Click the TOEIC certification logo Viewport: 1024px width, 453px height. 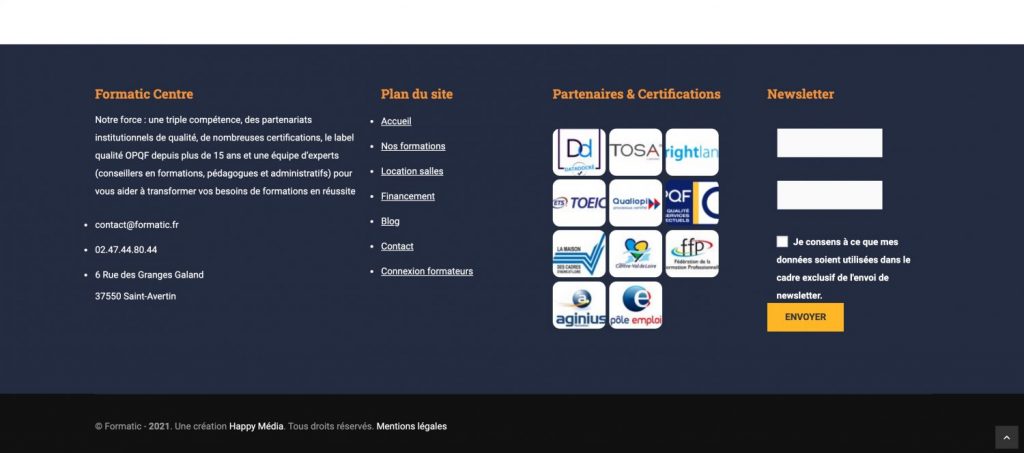pyautogui.click(x=579, y=203)
